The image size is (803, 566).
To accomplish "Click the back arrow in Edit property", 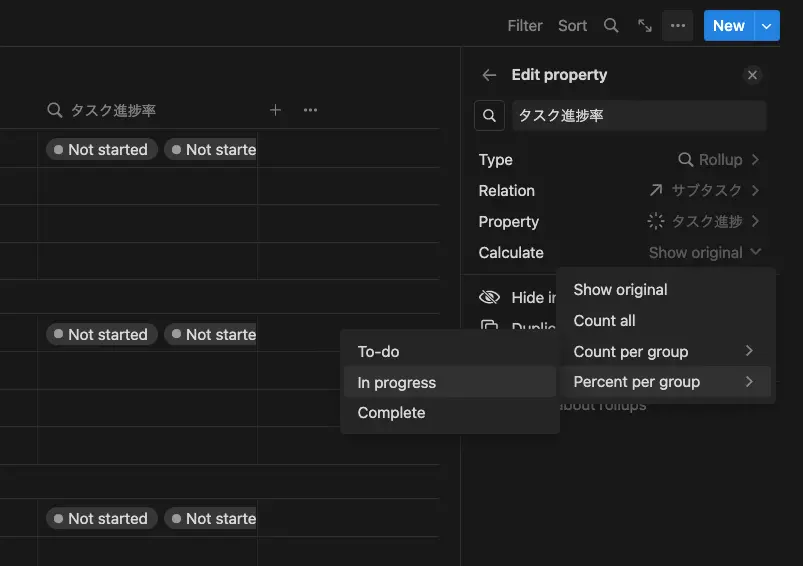I will coord(489,75).
